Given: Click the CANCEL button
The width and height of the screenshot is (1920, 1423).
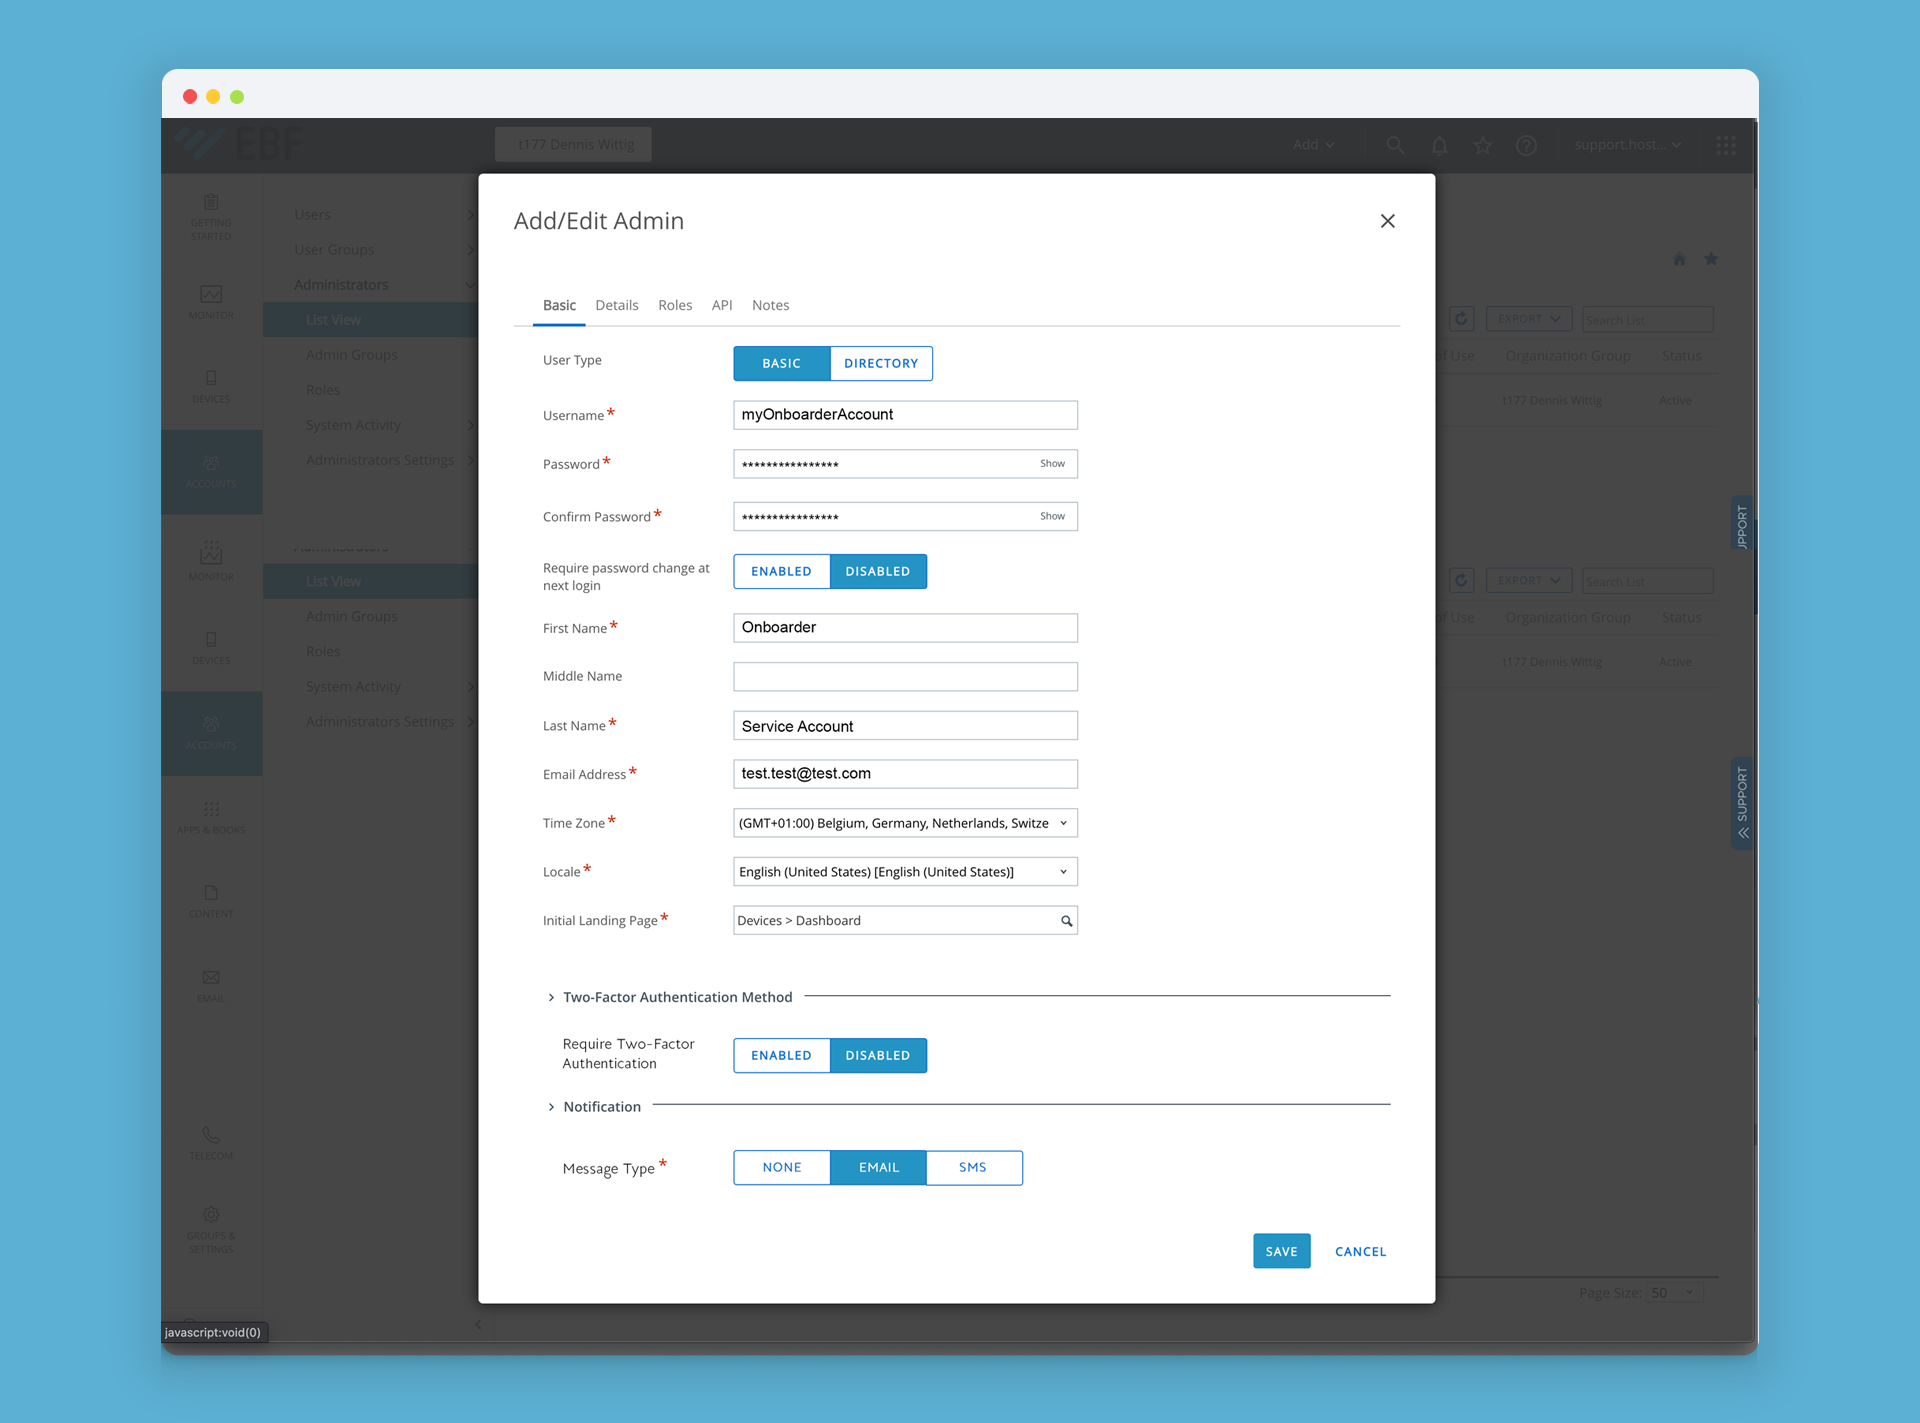Looking at the screenshot, I should 1361,1252.
